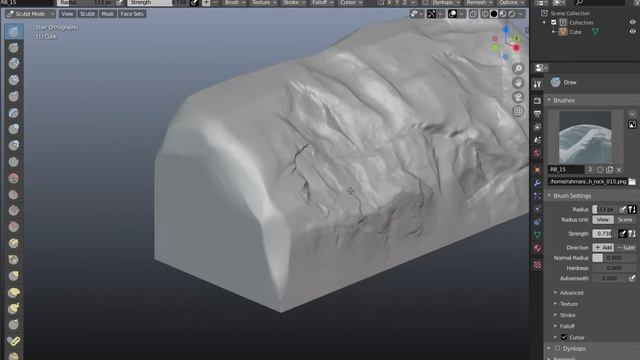Select the Draw brush tool in toolbar
Screen dimensions: 640x360
pyautogui.click(x=13, y=31)
